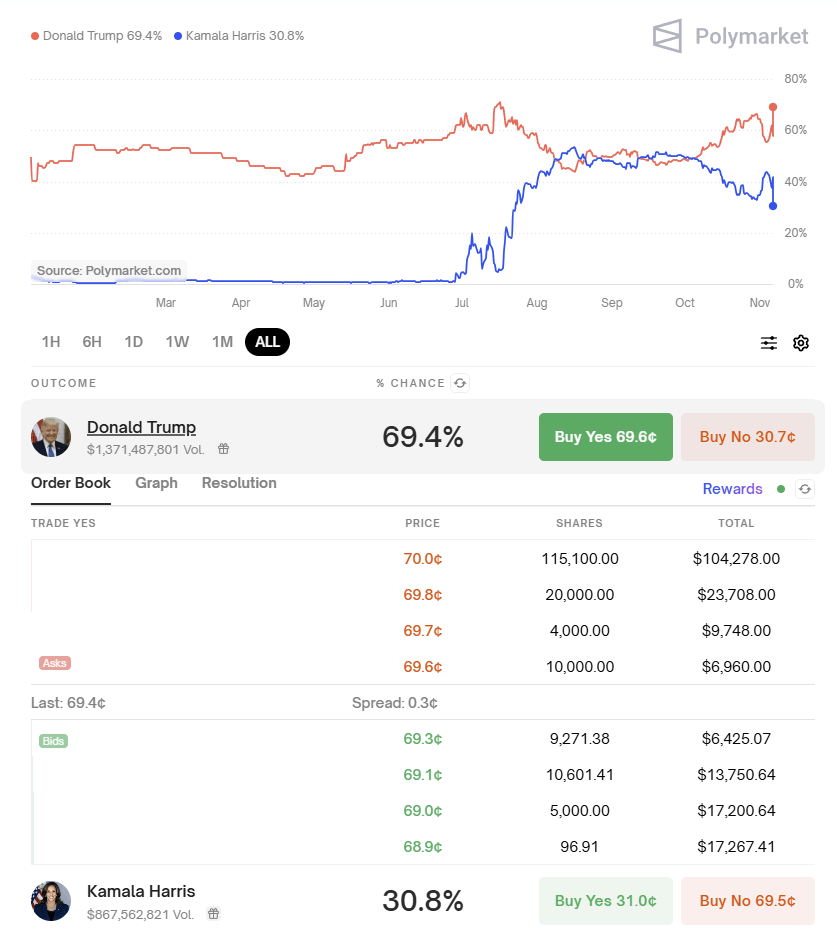This screenshot has height=944, width=837.
Task: Click the refresh icon next to Rewards
Action: (805, 489)
